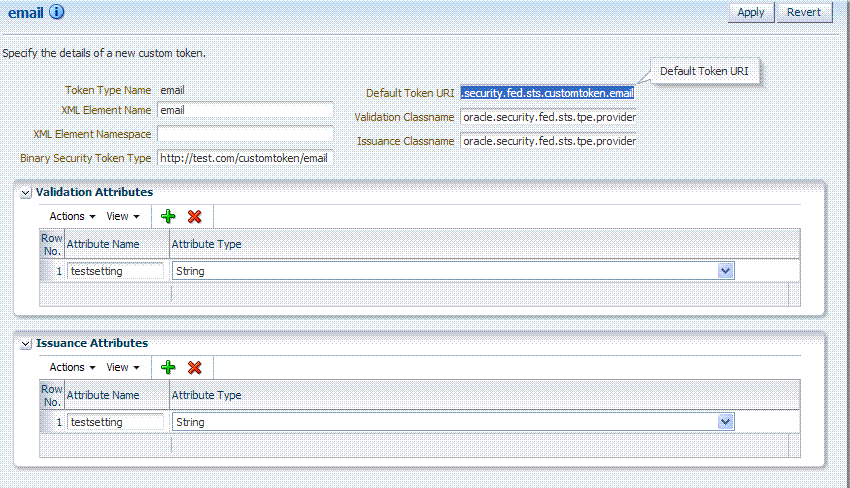Focus the XML Element Namespace field
850x488 pixels.
coord(245,134)
